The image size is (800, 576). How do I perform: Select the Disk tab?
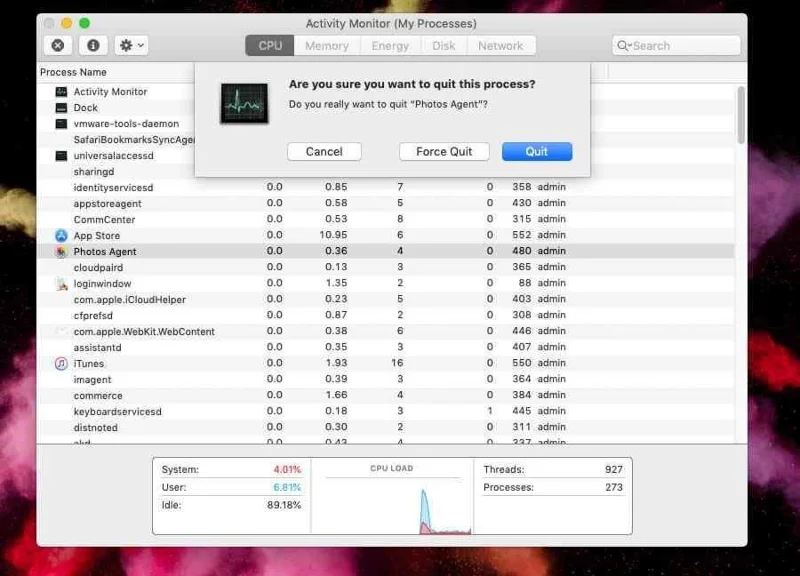point(443,45)
